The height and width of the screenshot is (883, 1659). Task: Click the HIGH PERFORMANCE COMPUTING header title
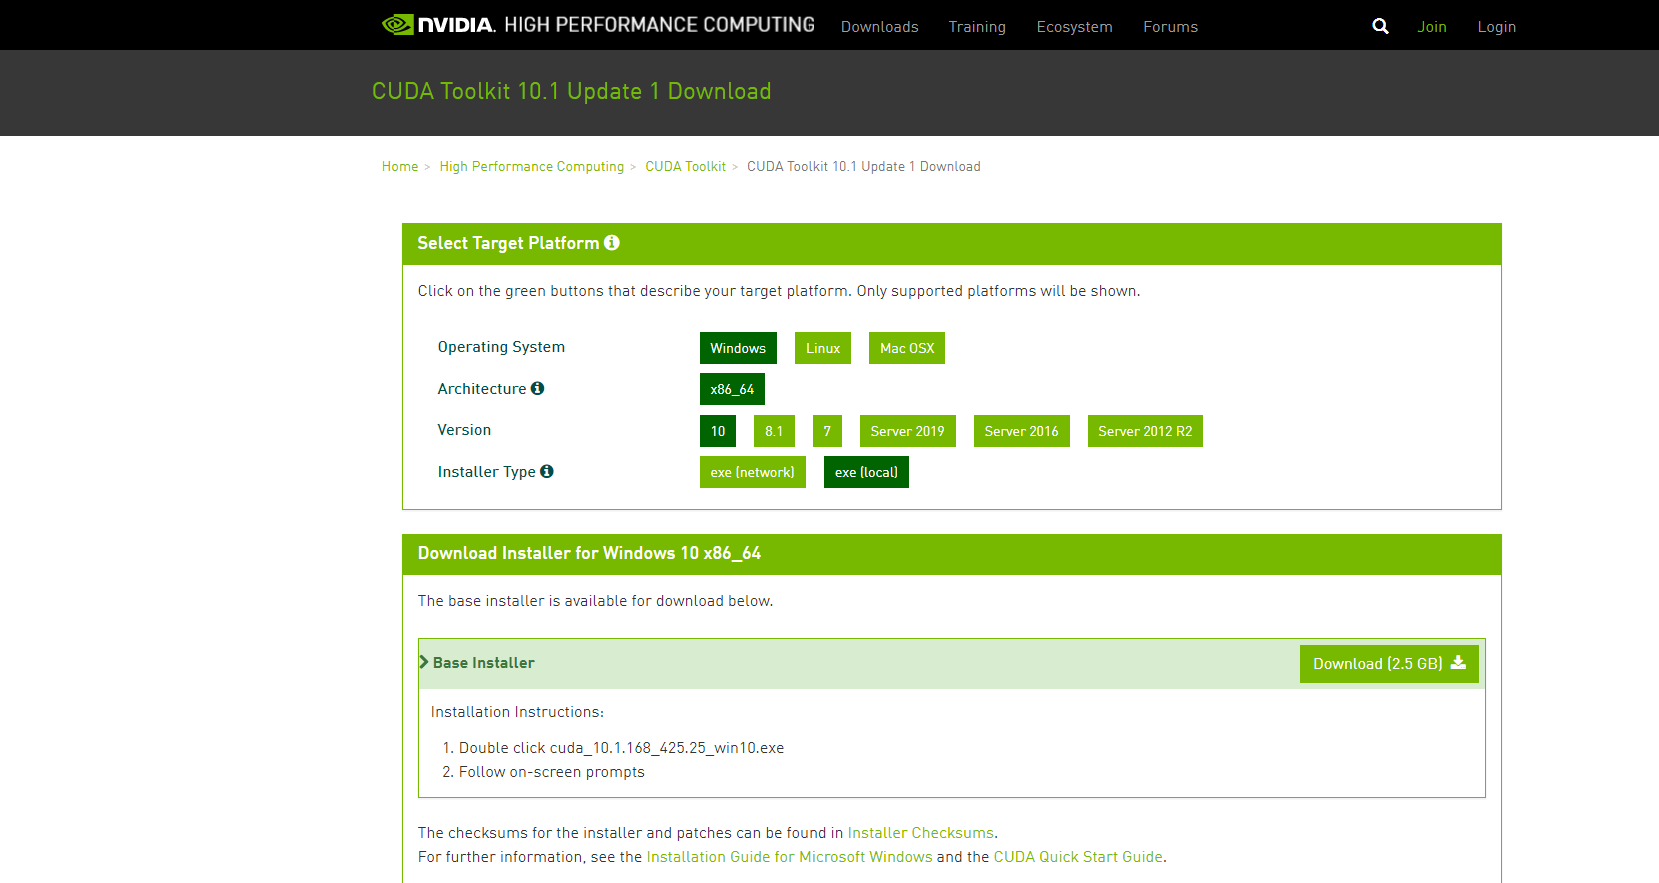coord(660,25)
